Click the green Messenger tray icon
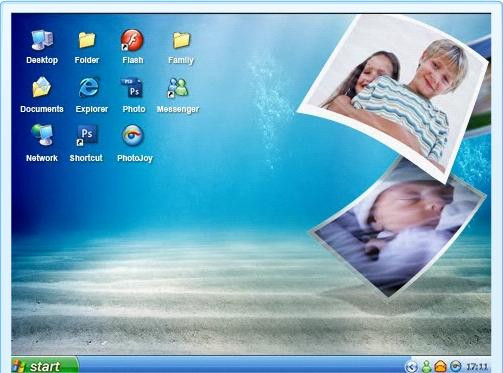Screen dimensions: 503x373 tap(426, 367)
